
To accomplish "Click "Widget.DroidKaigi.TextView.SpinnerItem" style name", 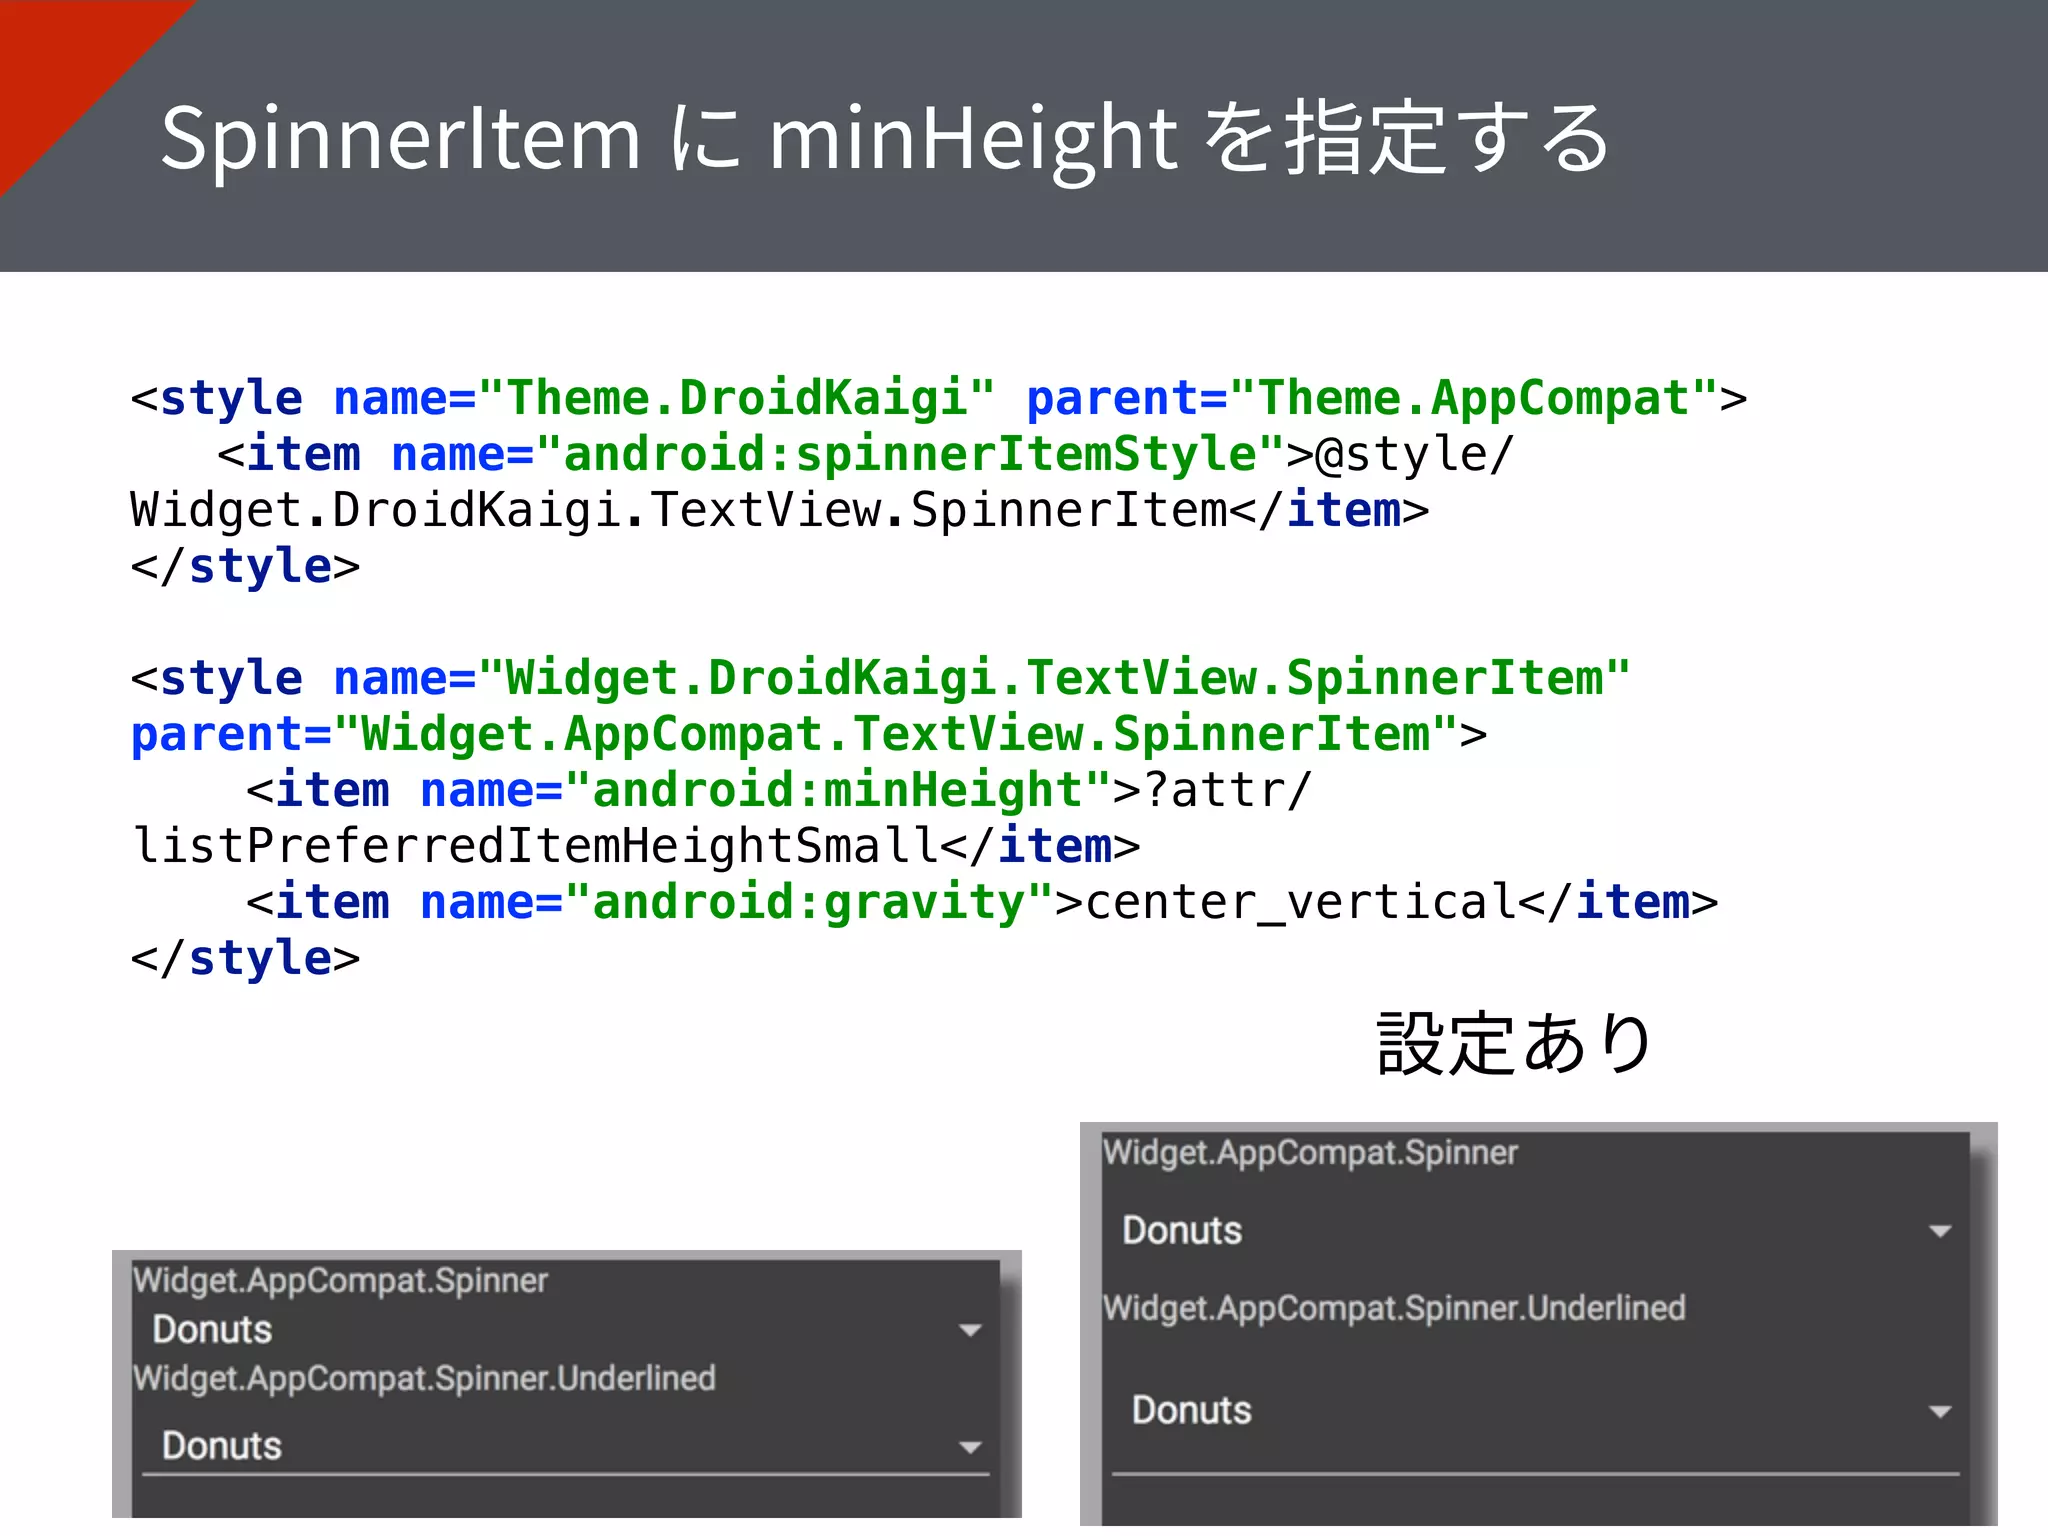I will (1055, 678).
